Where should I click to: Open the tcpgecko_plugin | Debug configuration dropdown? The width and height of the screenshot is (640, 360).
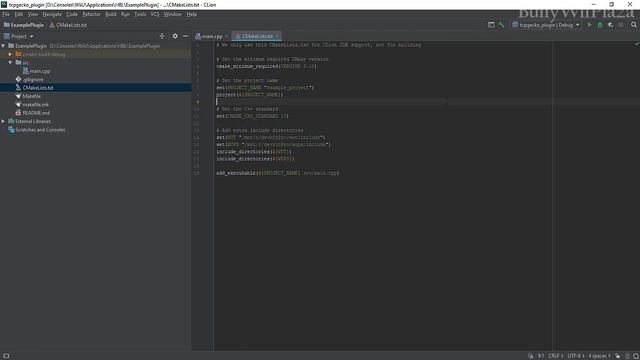546,25
